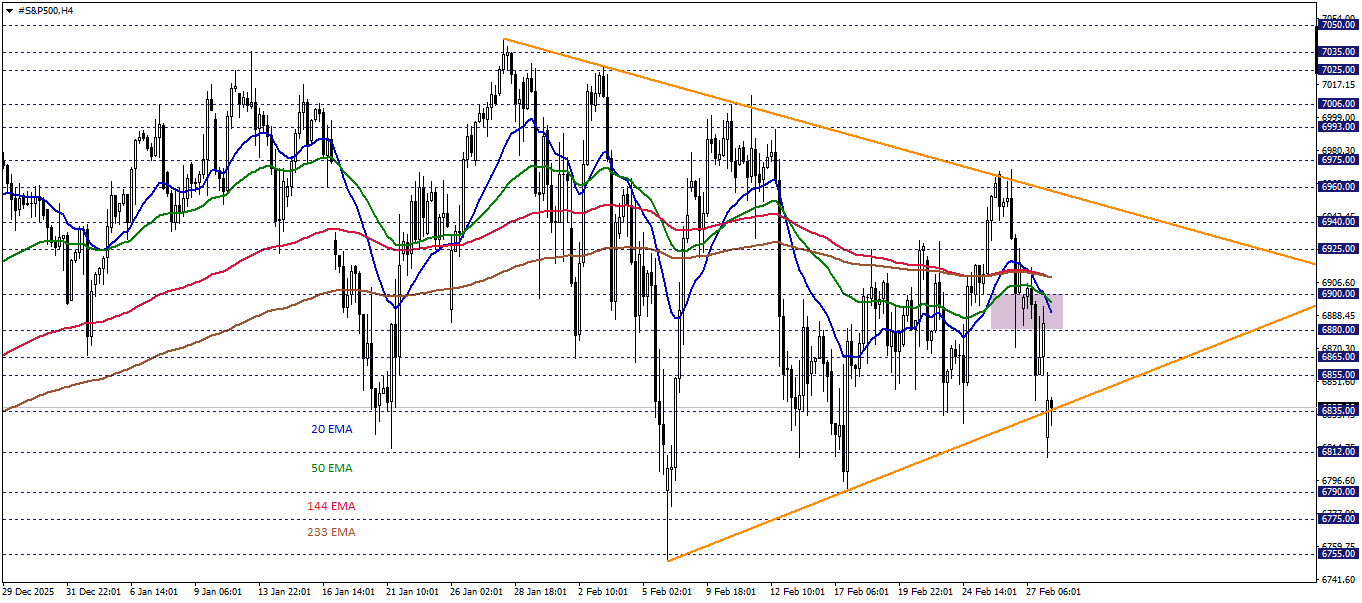Expand the #S&P500,H4 symbol dropdown arrow
Viewport: 1362px width, 603px height.
tap(9, 10)
